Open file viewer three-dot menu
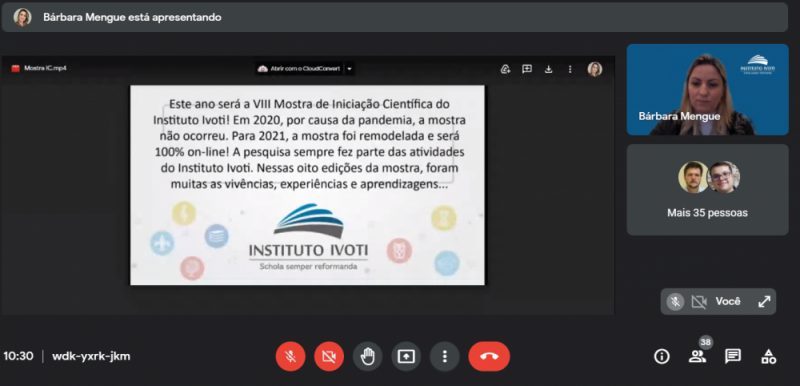This screenshot has width=800, height=386. [570, 69]
